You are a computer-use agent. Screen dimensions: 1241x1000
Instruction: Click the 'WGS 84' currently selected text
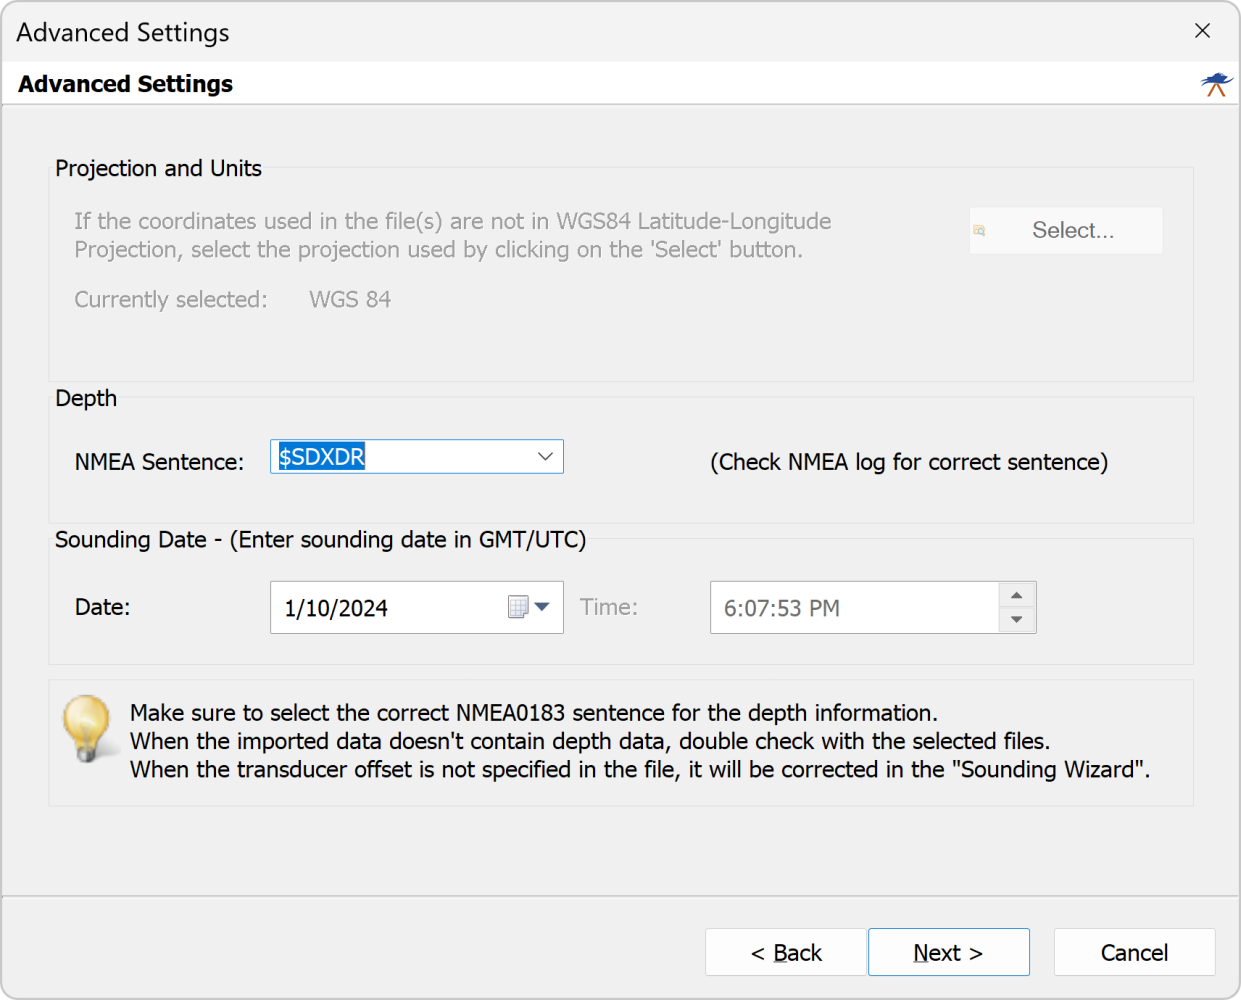[x=350, y=299]
